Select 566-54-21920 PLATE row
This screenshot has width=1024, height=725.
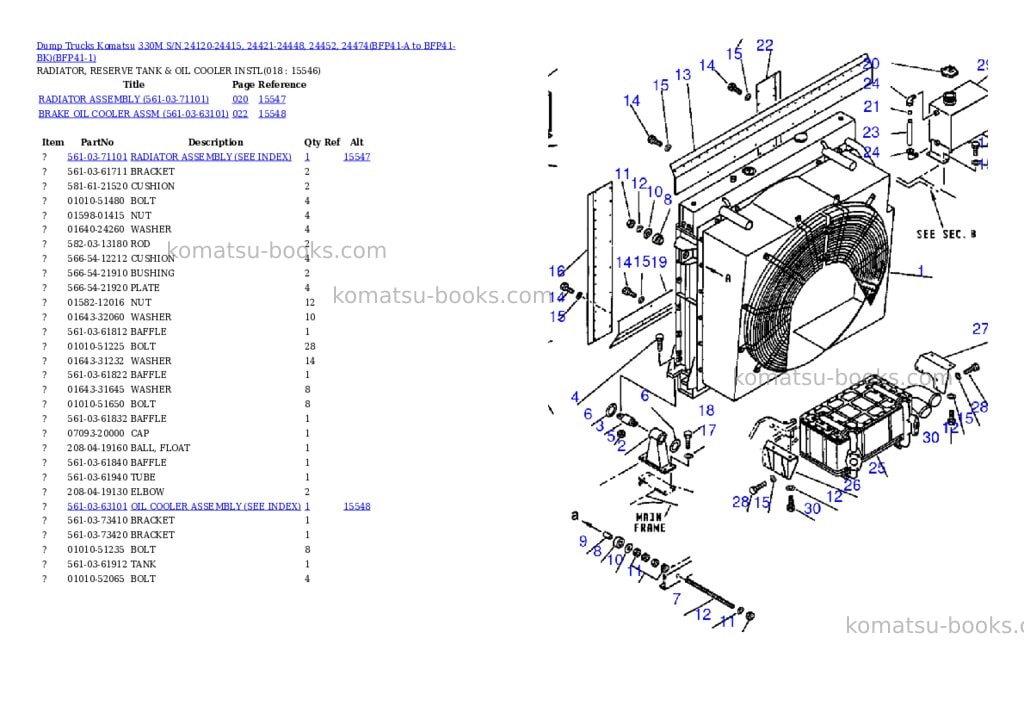pyautogui.click(x=176, y=287)
